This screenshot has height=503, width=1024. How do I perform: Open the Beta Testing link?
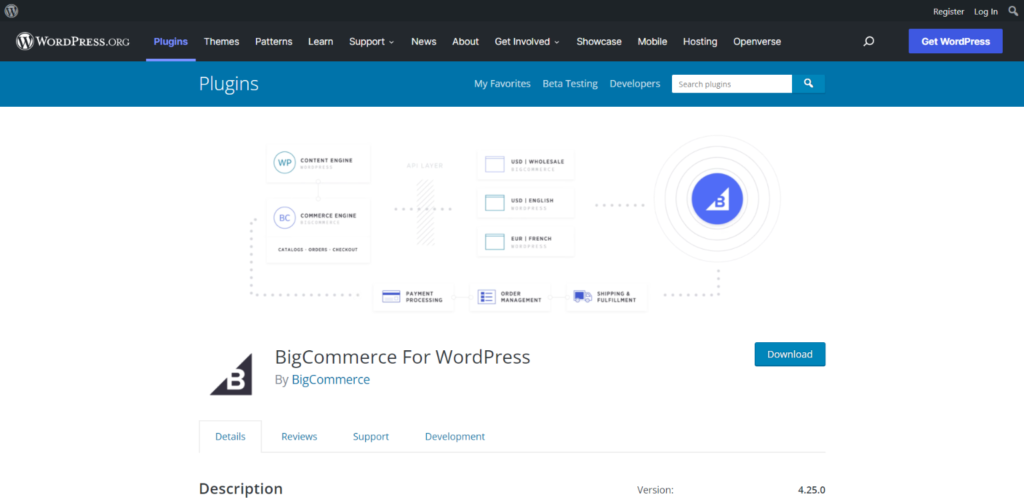[570, 84]
